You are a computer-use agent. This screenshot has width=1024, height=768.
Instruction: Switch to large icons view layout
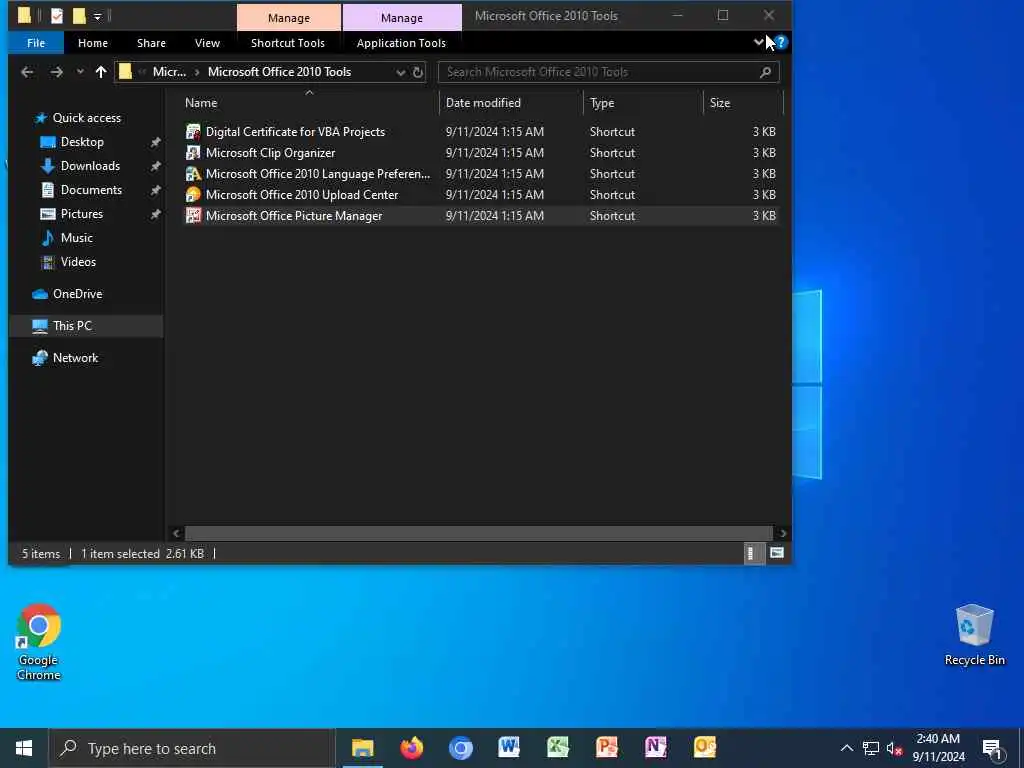pyautogui.click(x=776, y=553)
